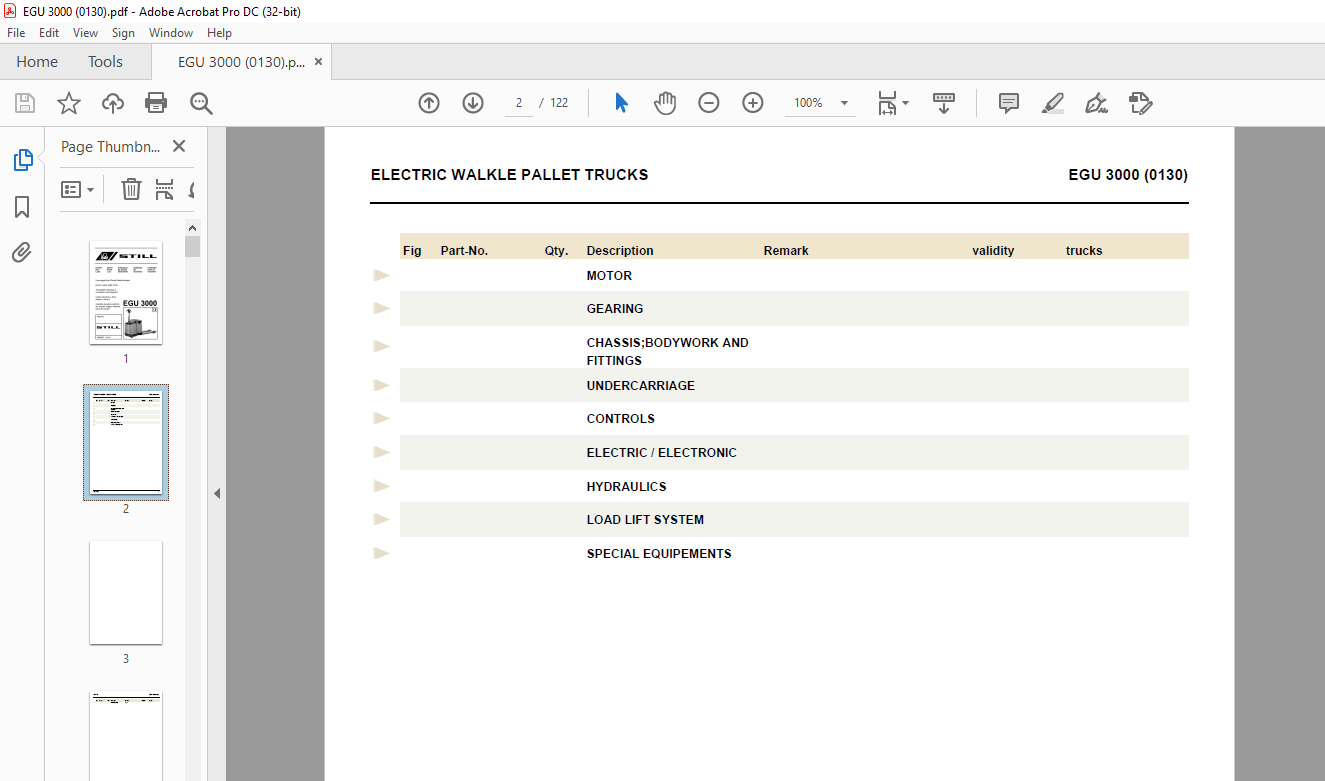Click the scrolling mode keyboard icon

(944, 103)
